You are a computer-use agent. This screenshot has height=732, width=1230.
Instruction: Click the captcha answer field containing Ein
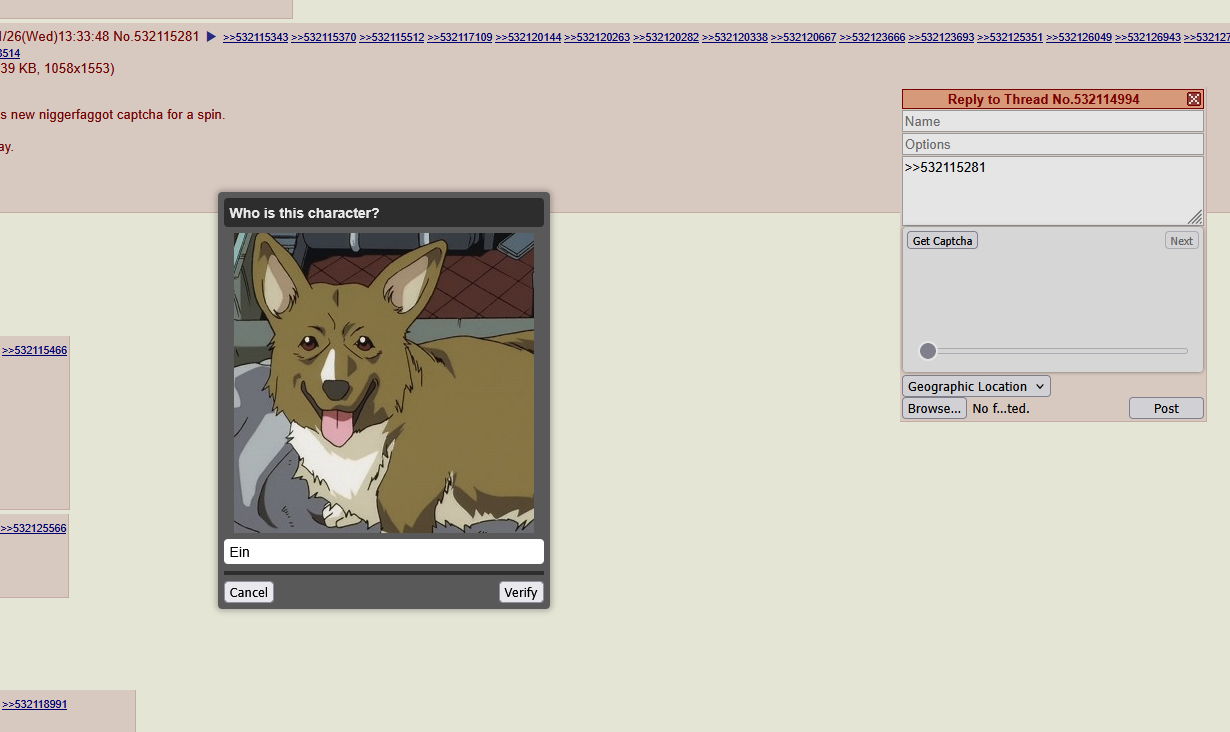point(384,552)
